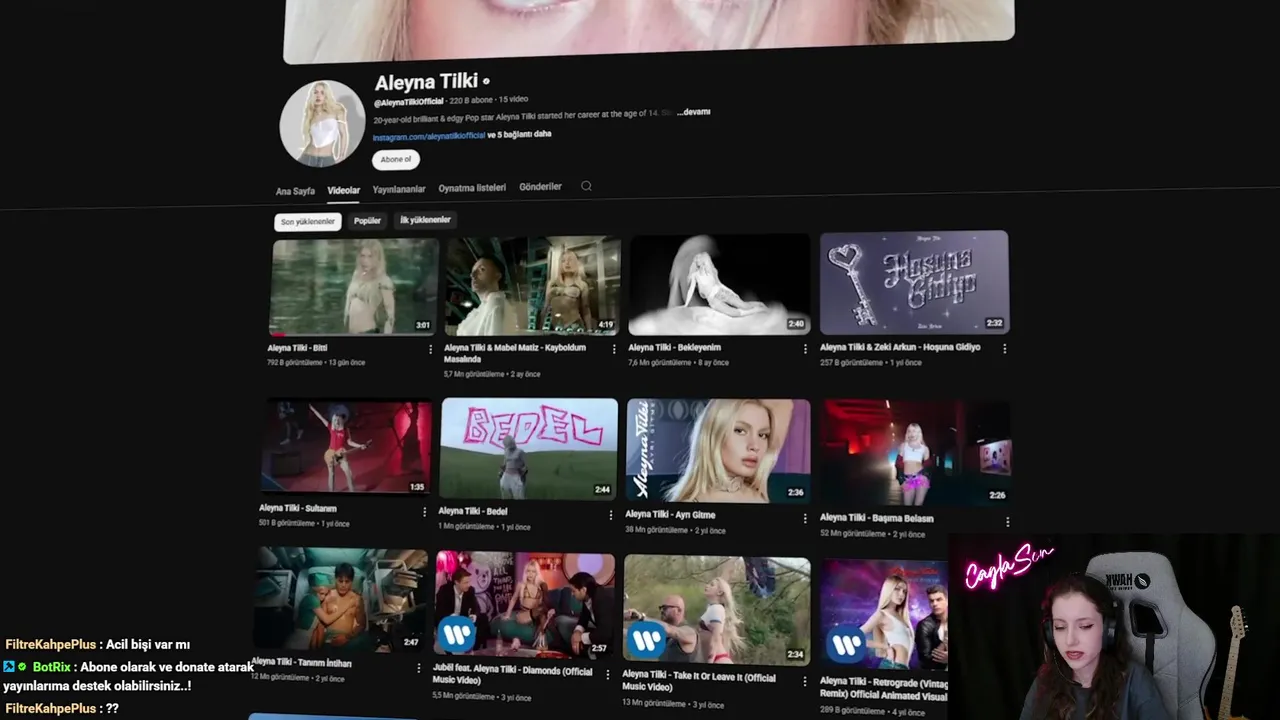Play the Aleyna Tilki - Bitti thumbnail

tap(354, 287)
